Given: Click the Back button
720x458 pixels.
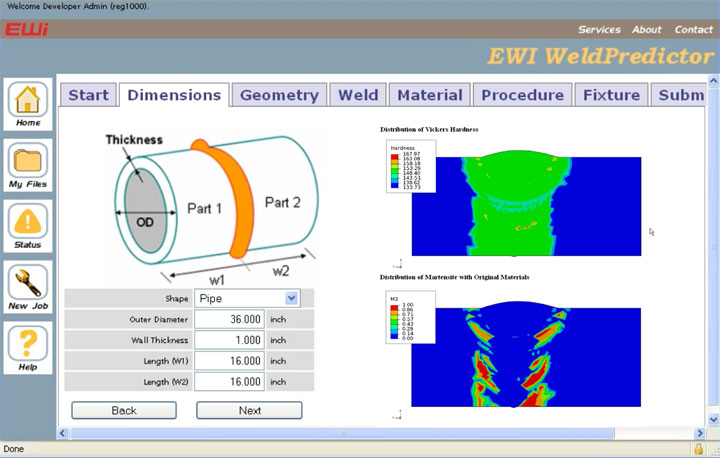Looking at the screenshot, I should click(124, 410).
